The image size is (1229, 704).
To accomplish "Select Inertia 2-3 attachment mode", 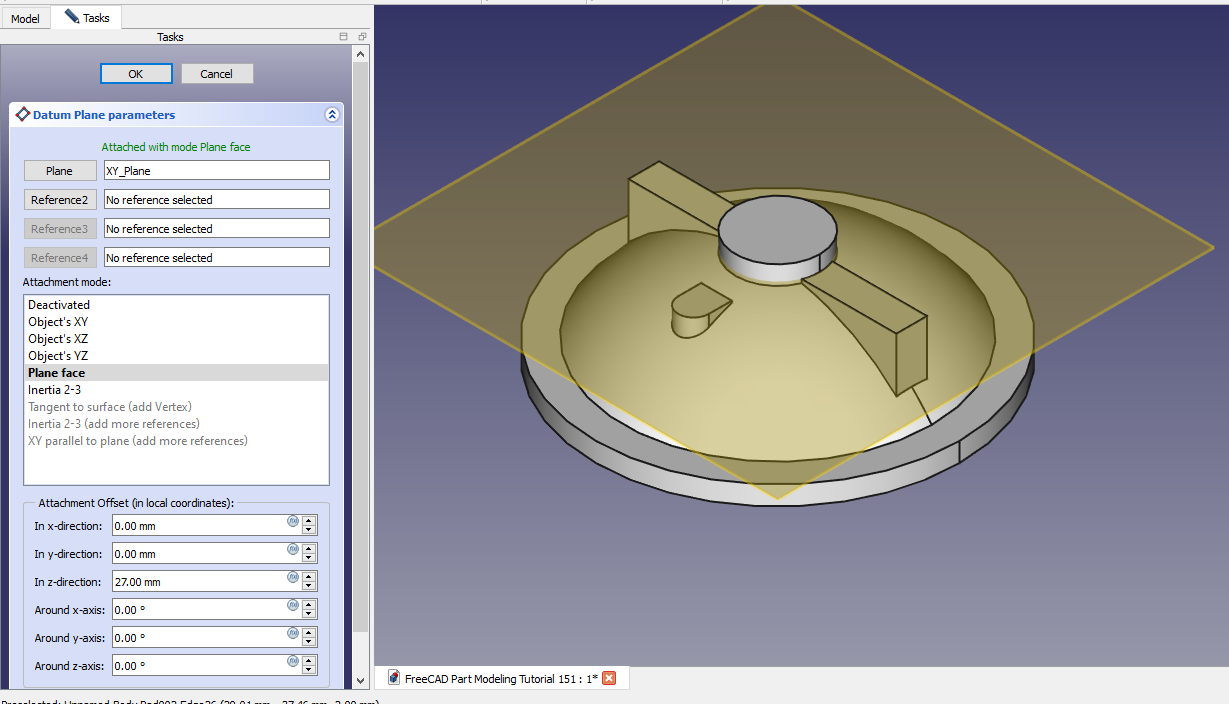I will click(54, 390).
